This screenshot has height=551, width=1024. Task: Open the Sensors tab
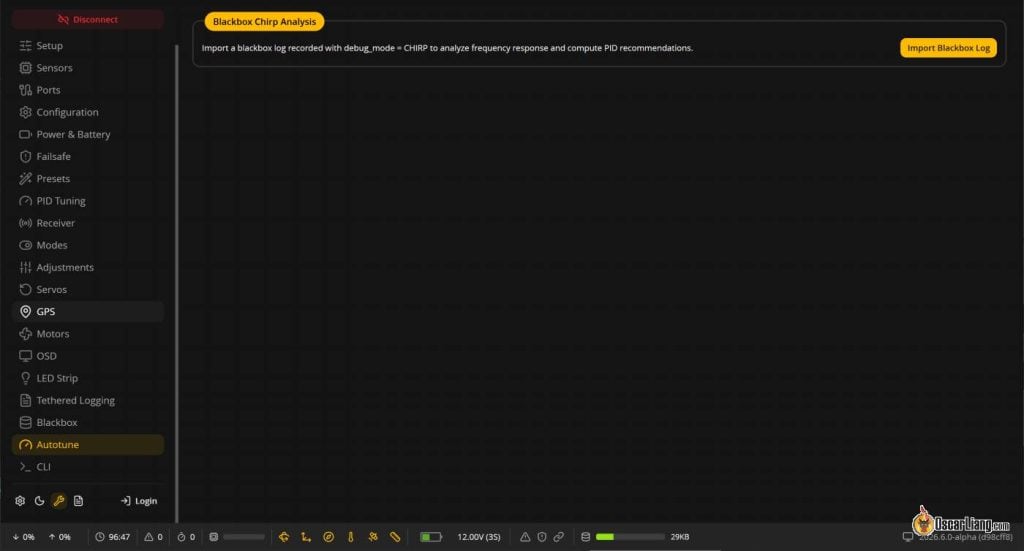coord(88,68)
